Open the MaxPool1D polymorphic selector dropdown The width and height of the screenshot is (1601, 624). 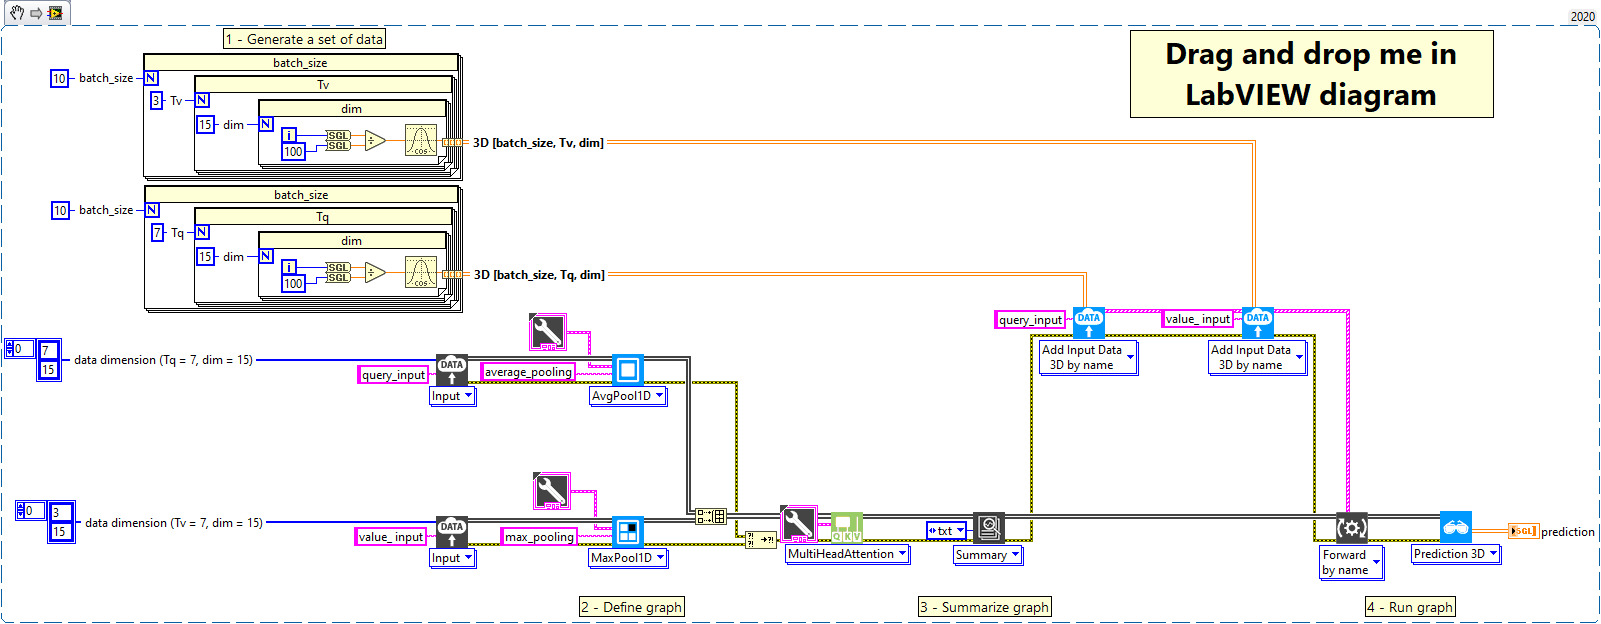pos(660,558)
